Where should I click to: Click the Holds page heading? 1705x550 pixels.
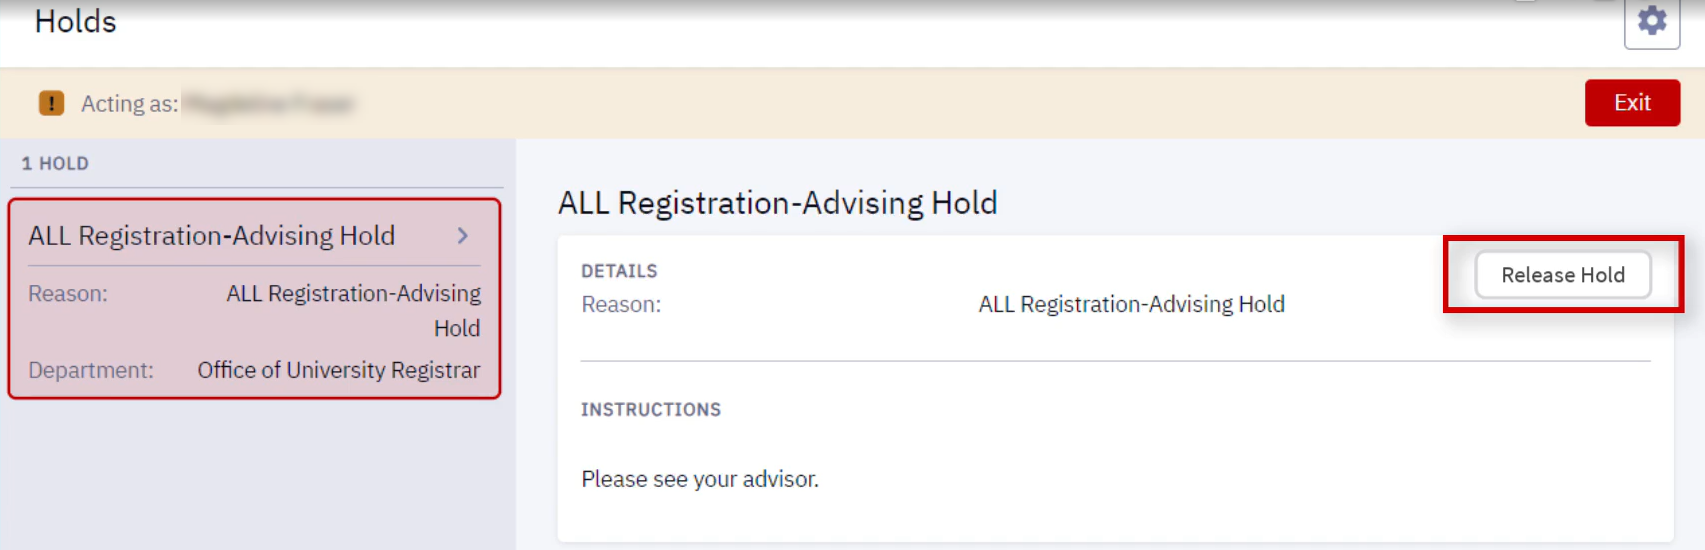point(76,21)
